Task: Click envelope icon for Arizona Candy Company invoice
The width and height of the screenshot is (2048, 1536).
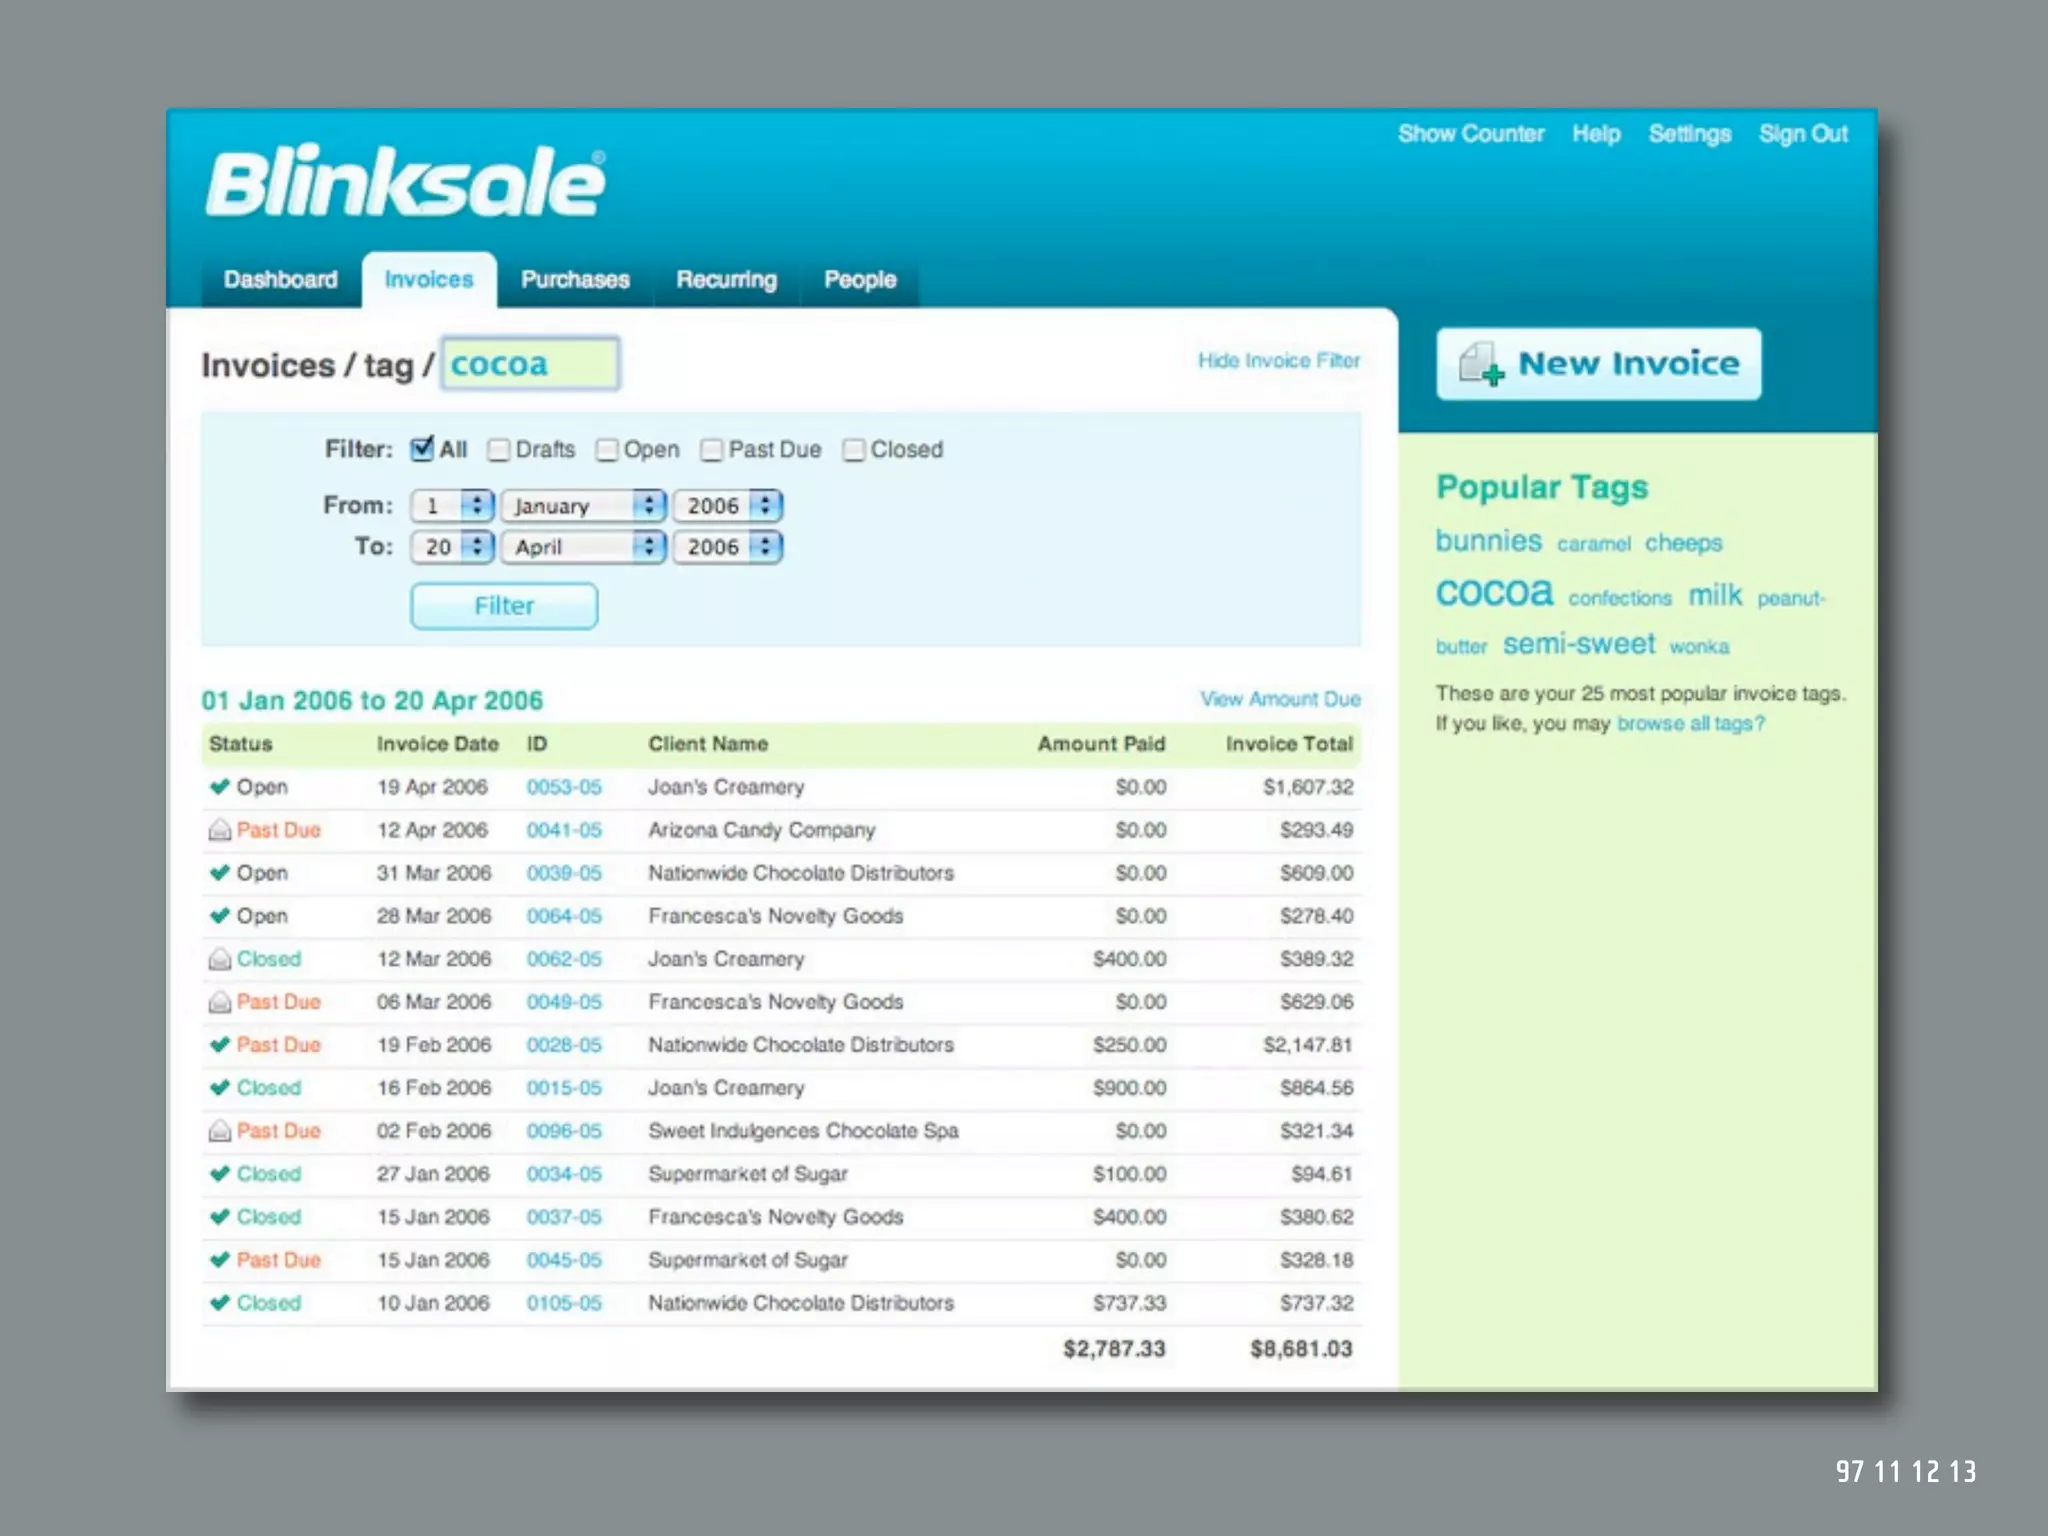Action: tap(219, 830)
